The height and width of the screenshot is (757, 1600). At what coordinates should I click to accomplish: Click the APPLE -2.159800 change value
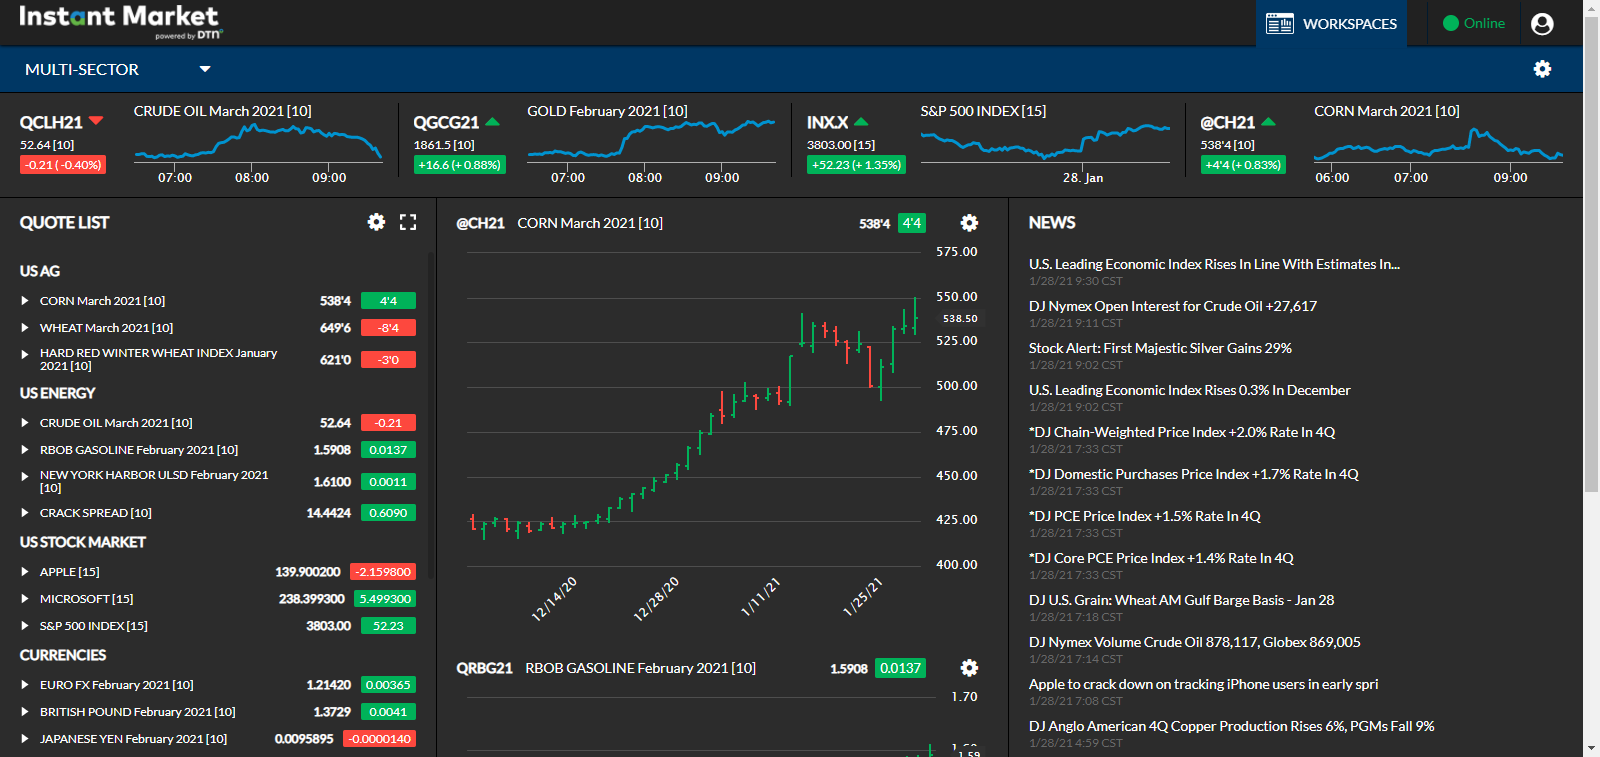click(x=383, y=572)
